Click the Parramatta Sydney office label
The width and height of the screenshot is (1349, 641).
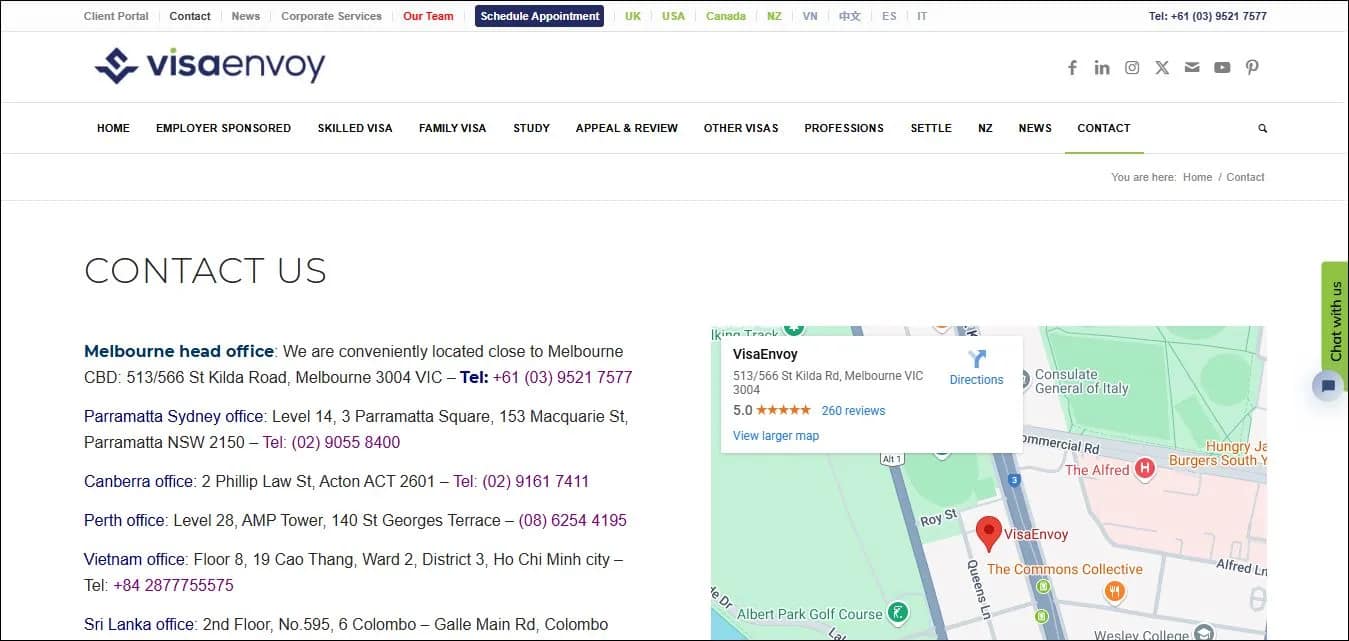[x=174, y=416]
